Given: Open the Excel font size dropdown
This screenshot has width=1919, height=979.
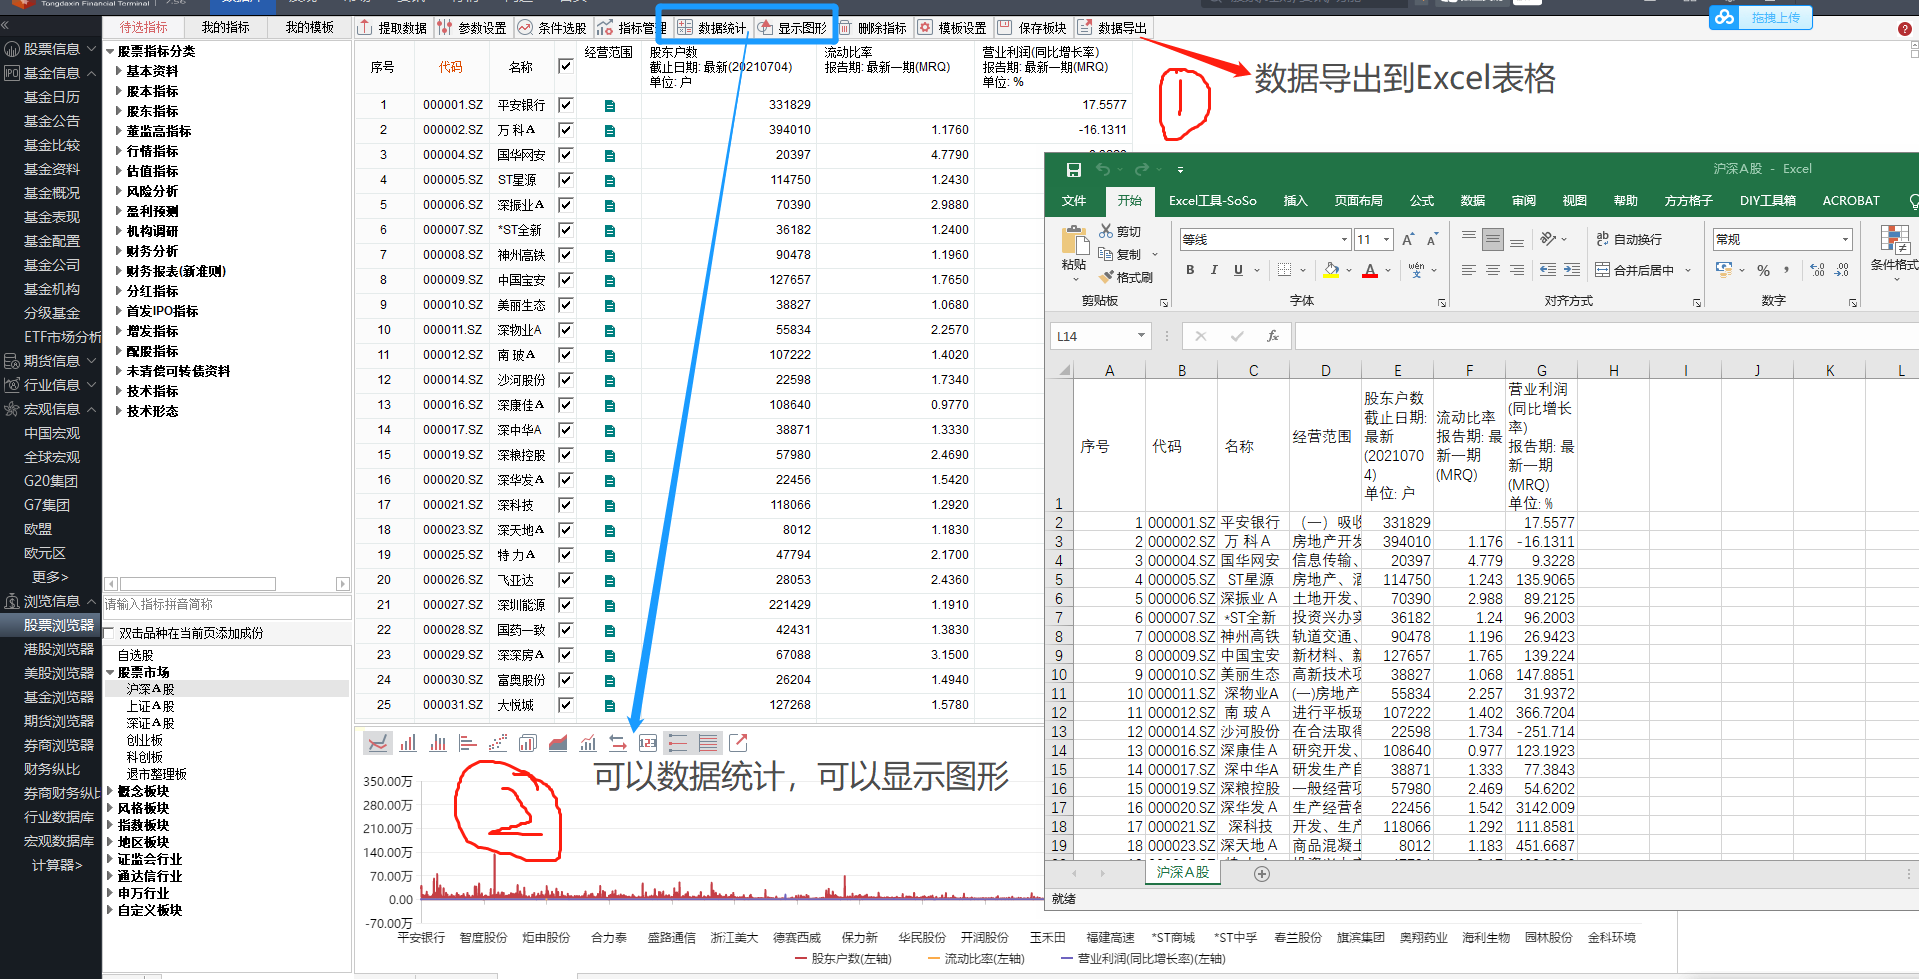Looking at the screenshot, I should click(1386, 240).
